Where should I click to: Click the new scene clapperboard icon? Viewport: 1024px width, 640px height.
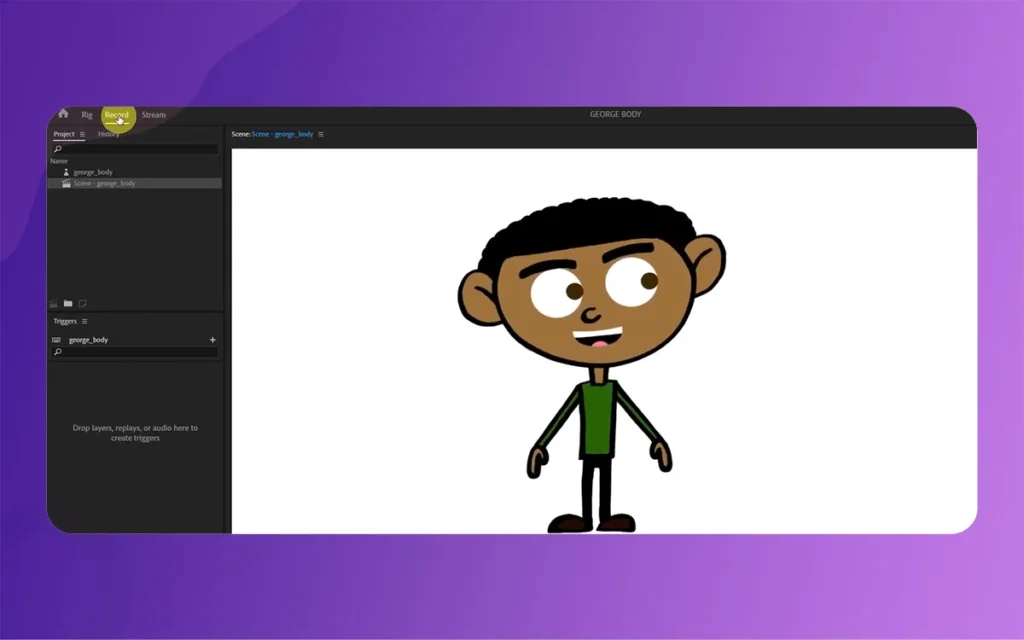54,303
